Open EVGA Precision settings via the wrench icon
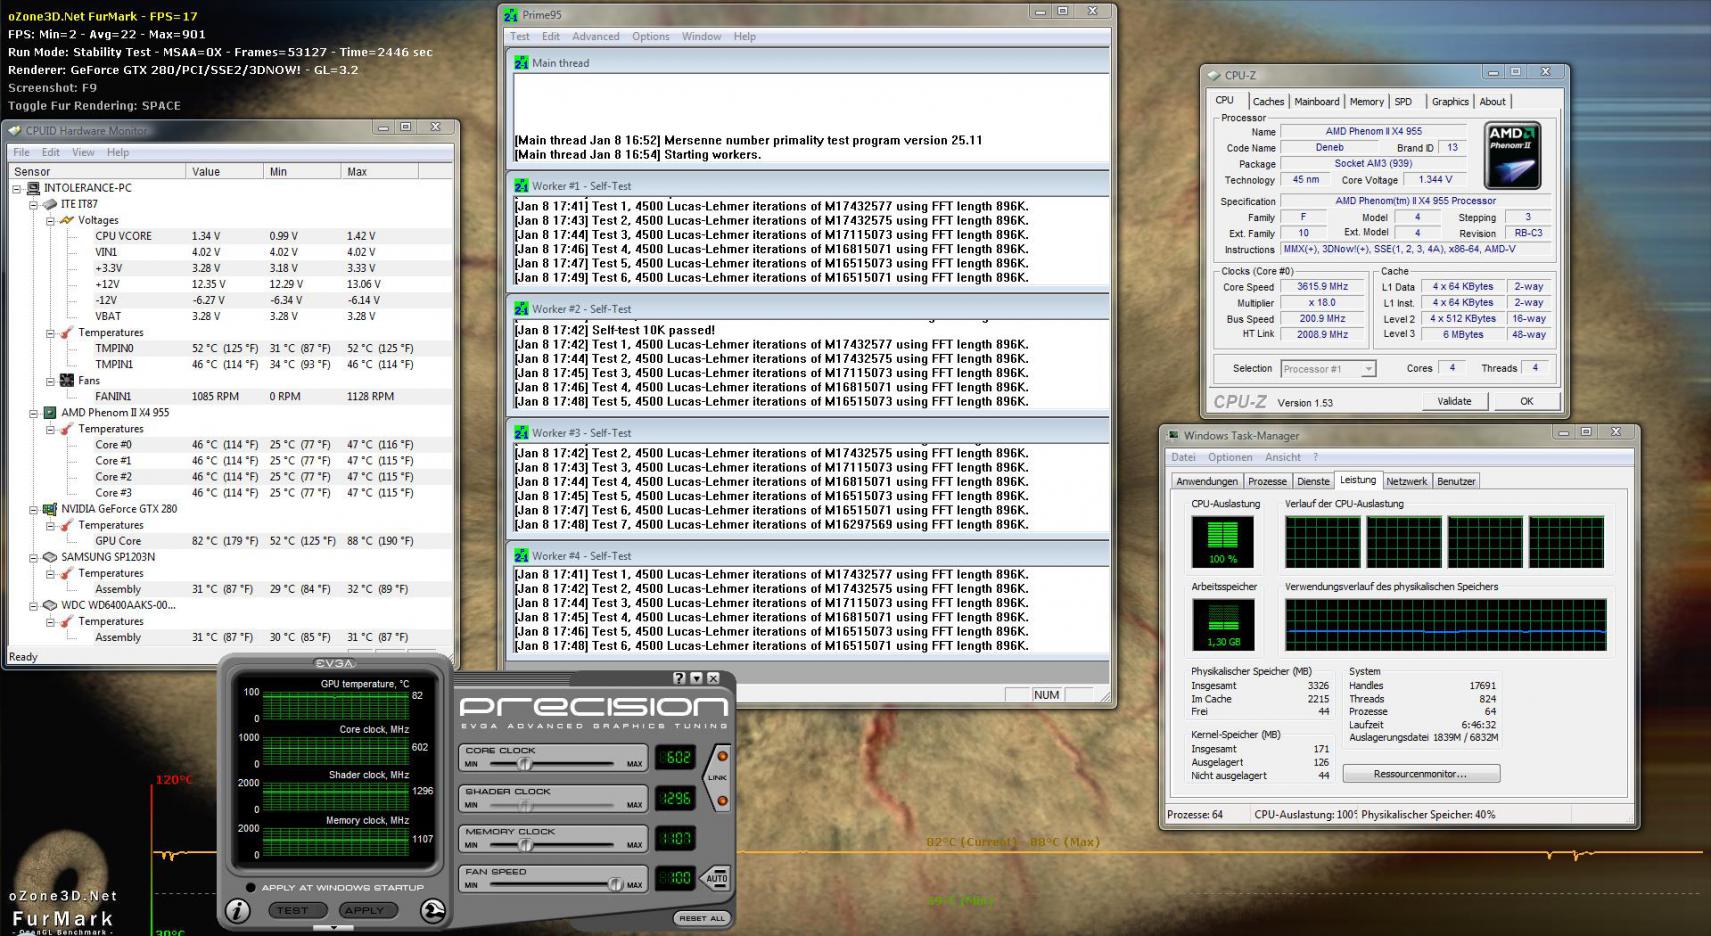The width and height of the screenshot is (1711, 936). [x=432, y=910]
